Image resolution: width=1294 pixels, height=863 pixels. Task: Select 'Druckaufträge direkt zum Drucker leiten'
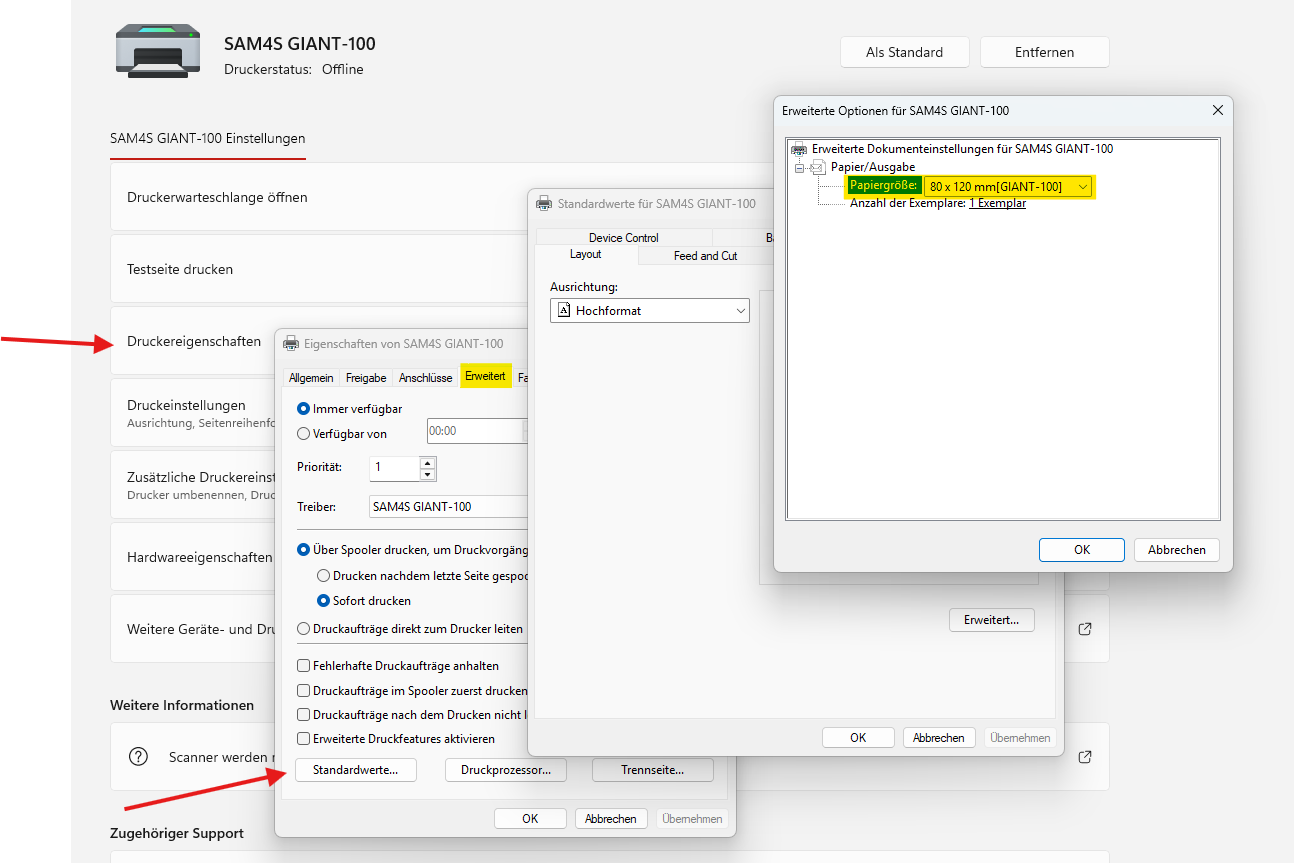pyautogui.click(x=305, y=629)
